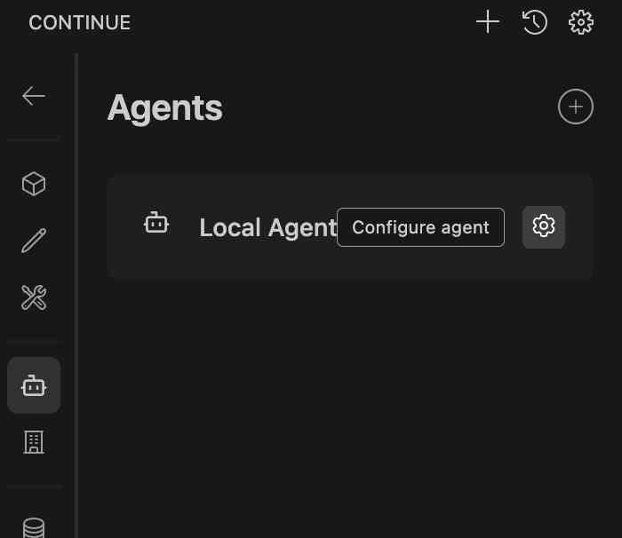Screen dimensions: 622x538
Task: Open the Tools wrench and screwdriver section
Action: (x=34, y=297)
